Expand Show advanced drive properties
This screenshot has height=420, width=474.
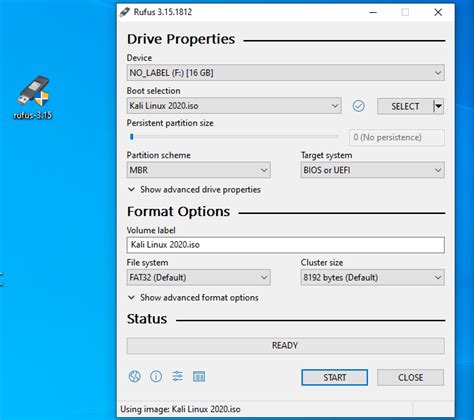tap(194, 190)
